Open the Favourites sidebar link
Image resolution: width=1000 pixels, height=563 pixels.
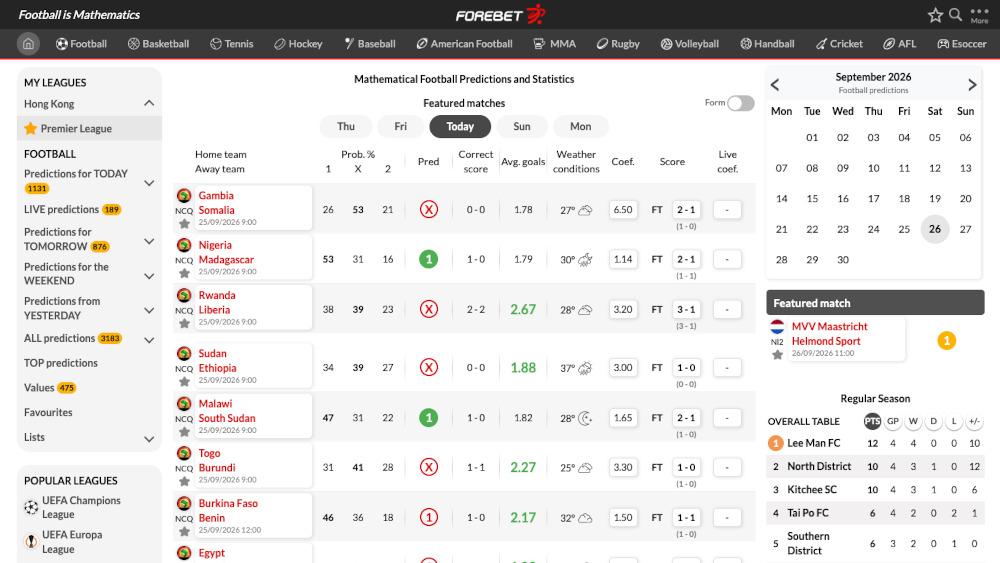48,413
